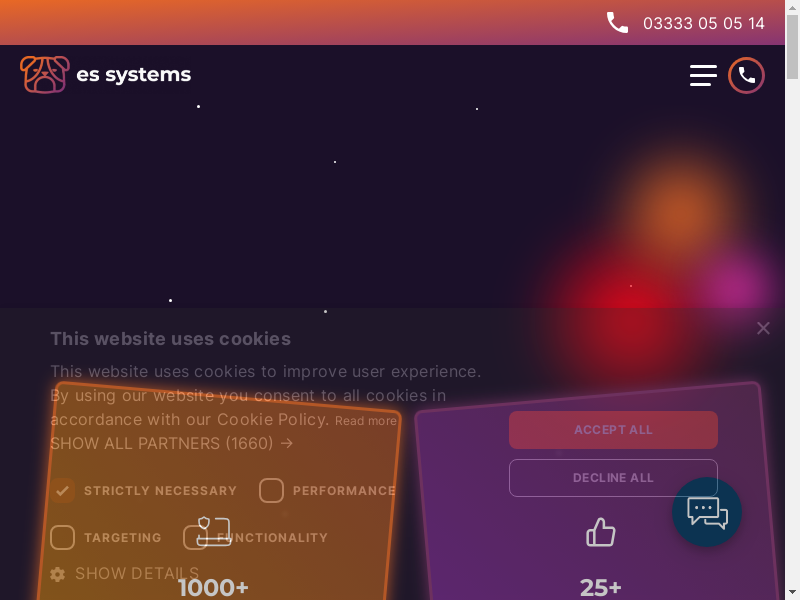Click the ES Systems bulldog logo
Image resolution: width=800 pixels, height=600 pixels.
45,75
